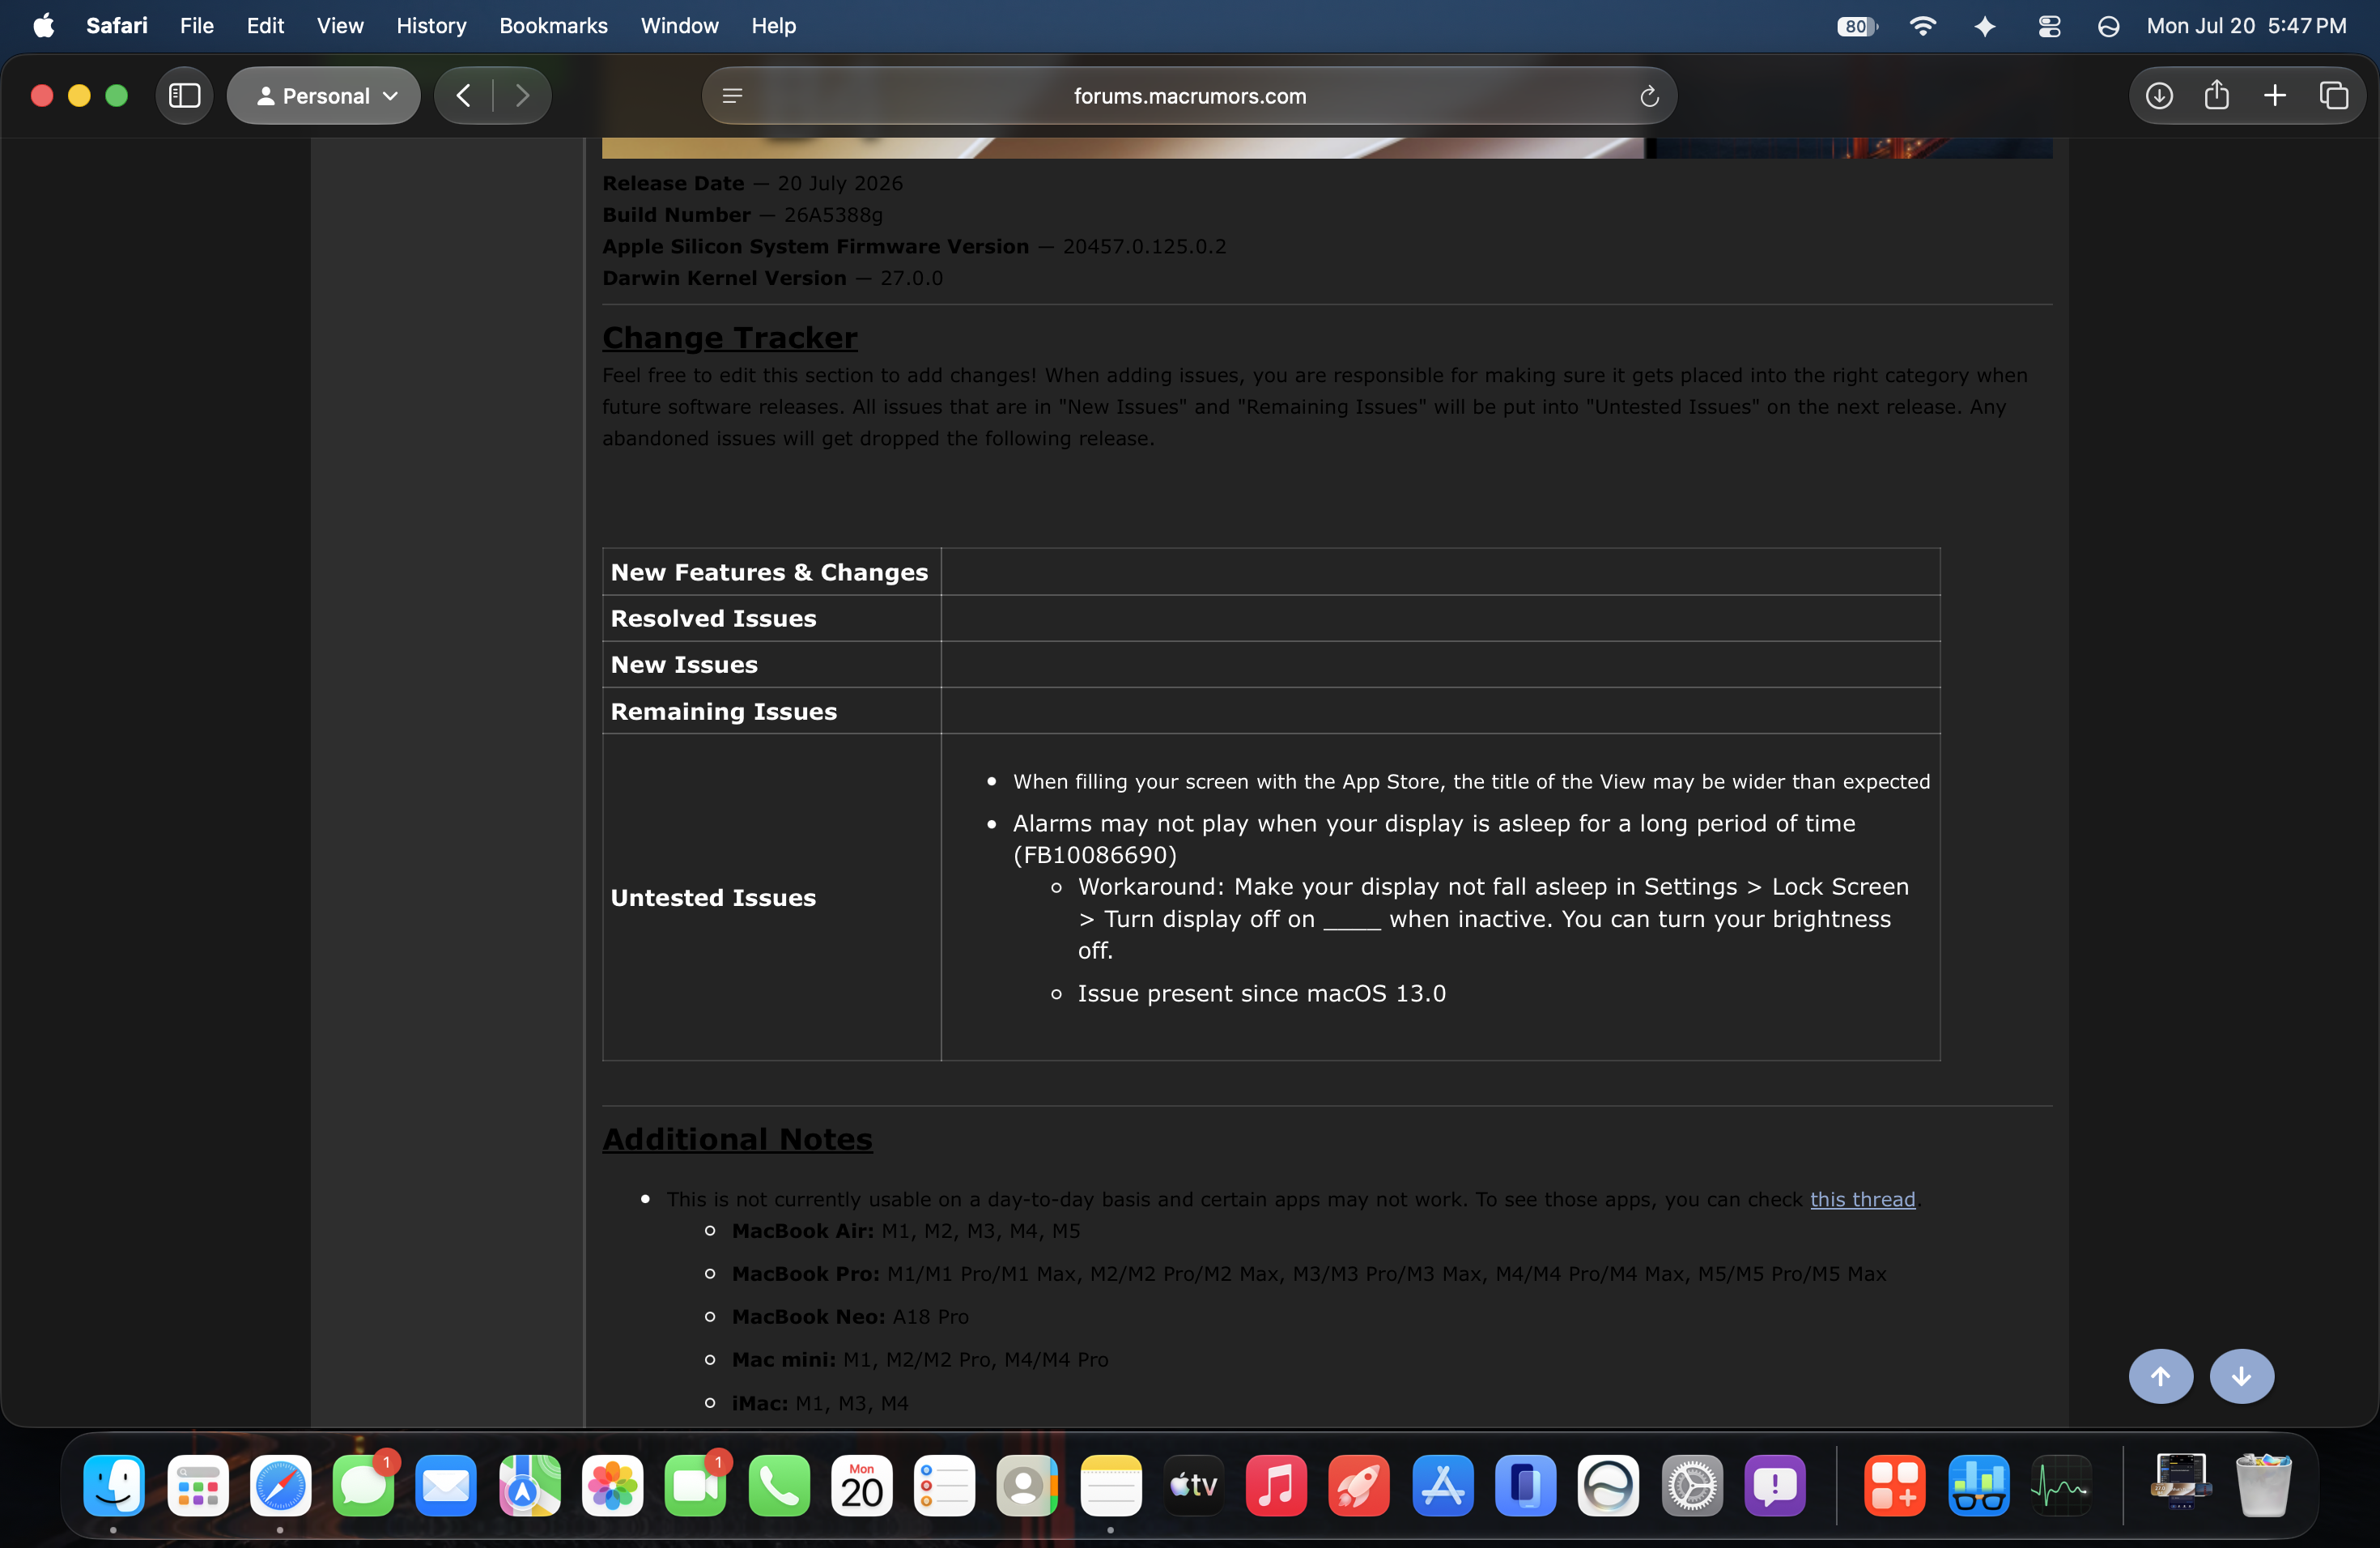Image resolution: width=2380 pixels, height=1548 pixels.
Task: Open Music from the Dock
Action: 1277,1485
